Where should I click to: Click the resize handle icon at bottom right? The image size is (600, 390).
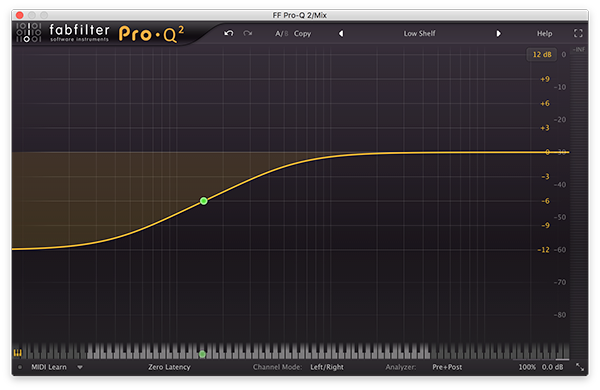(x=580, y=367)
